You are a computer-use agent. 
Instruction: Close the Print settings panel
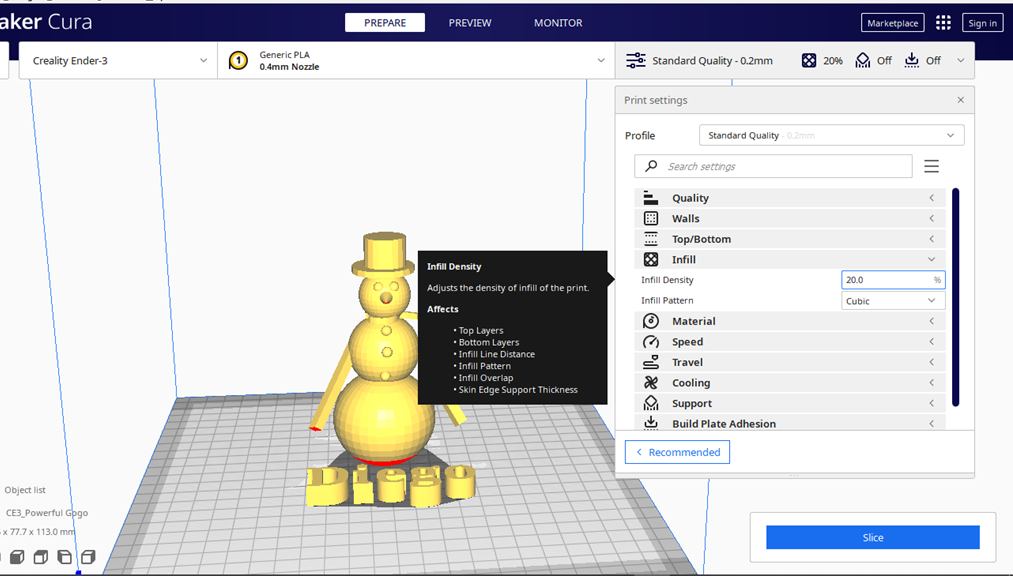pos(961,99)
